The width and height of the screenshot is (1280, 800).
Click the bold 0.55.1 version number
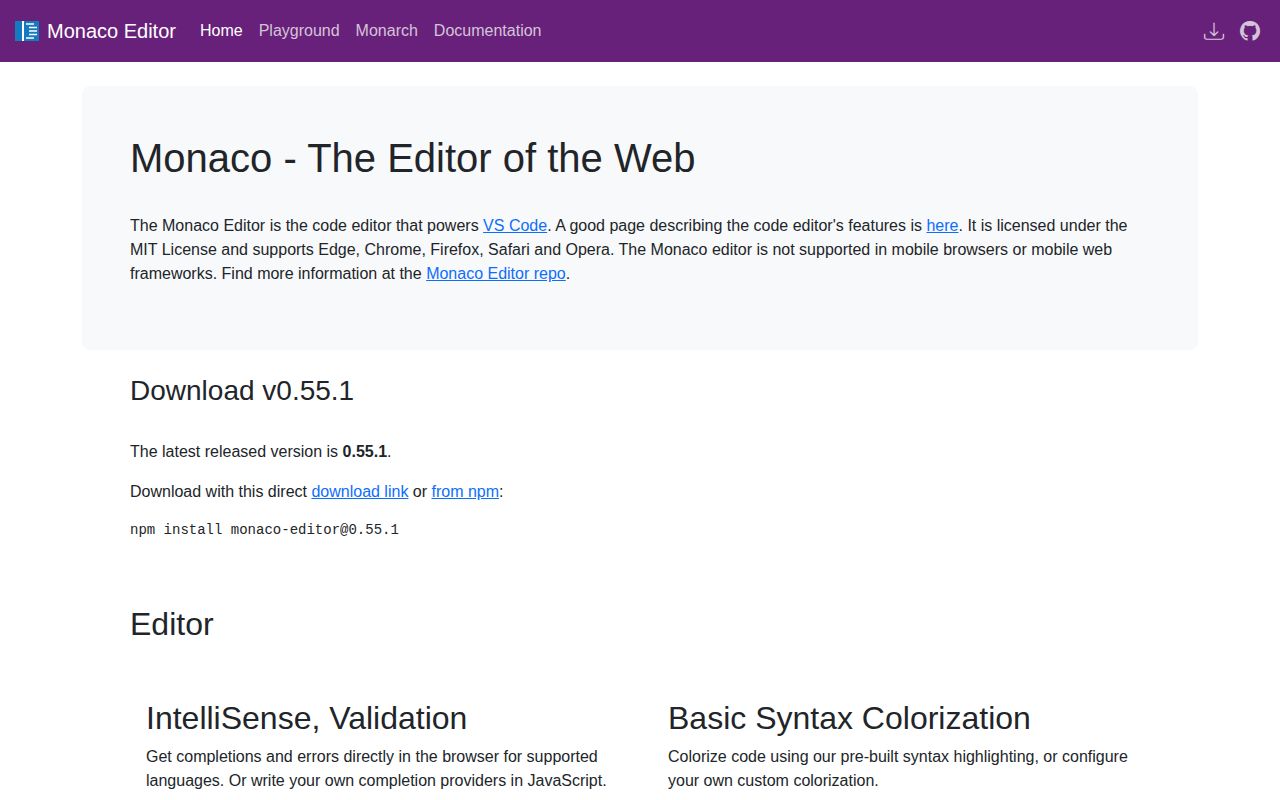[365, 452]
